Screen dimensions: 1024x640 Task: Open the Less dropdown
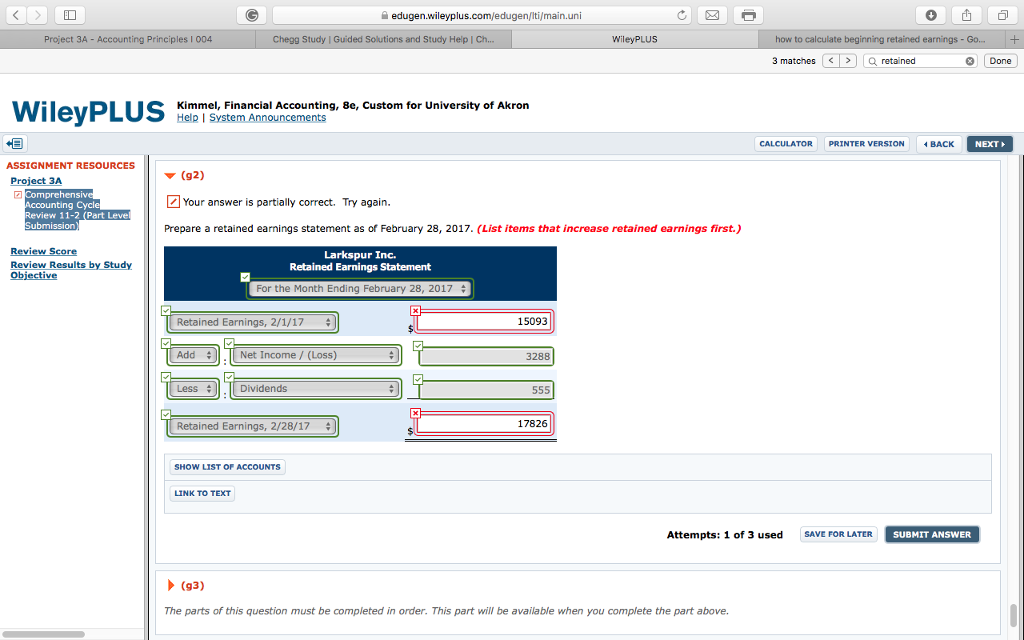pyautogui.click(x=193, y=389)
